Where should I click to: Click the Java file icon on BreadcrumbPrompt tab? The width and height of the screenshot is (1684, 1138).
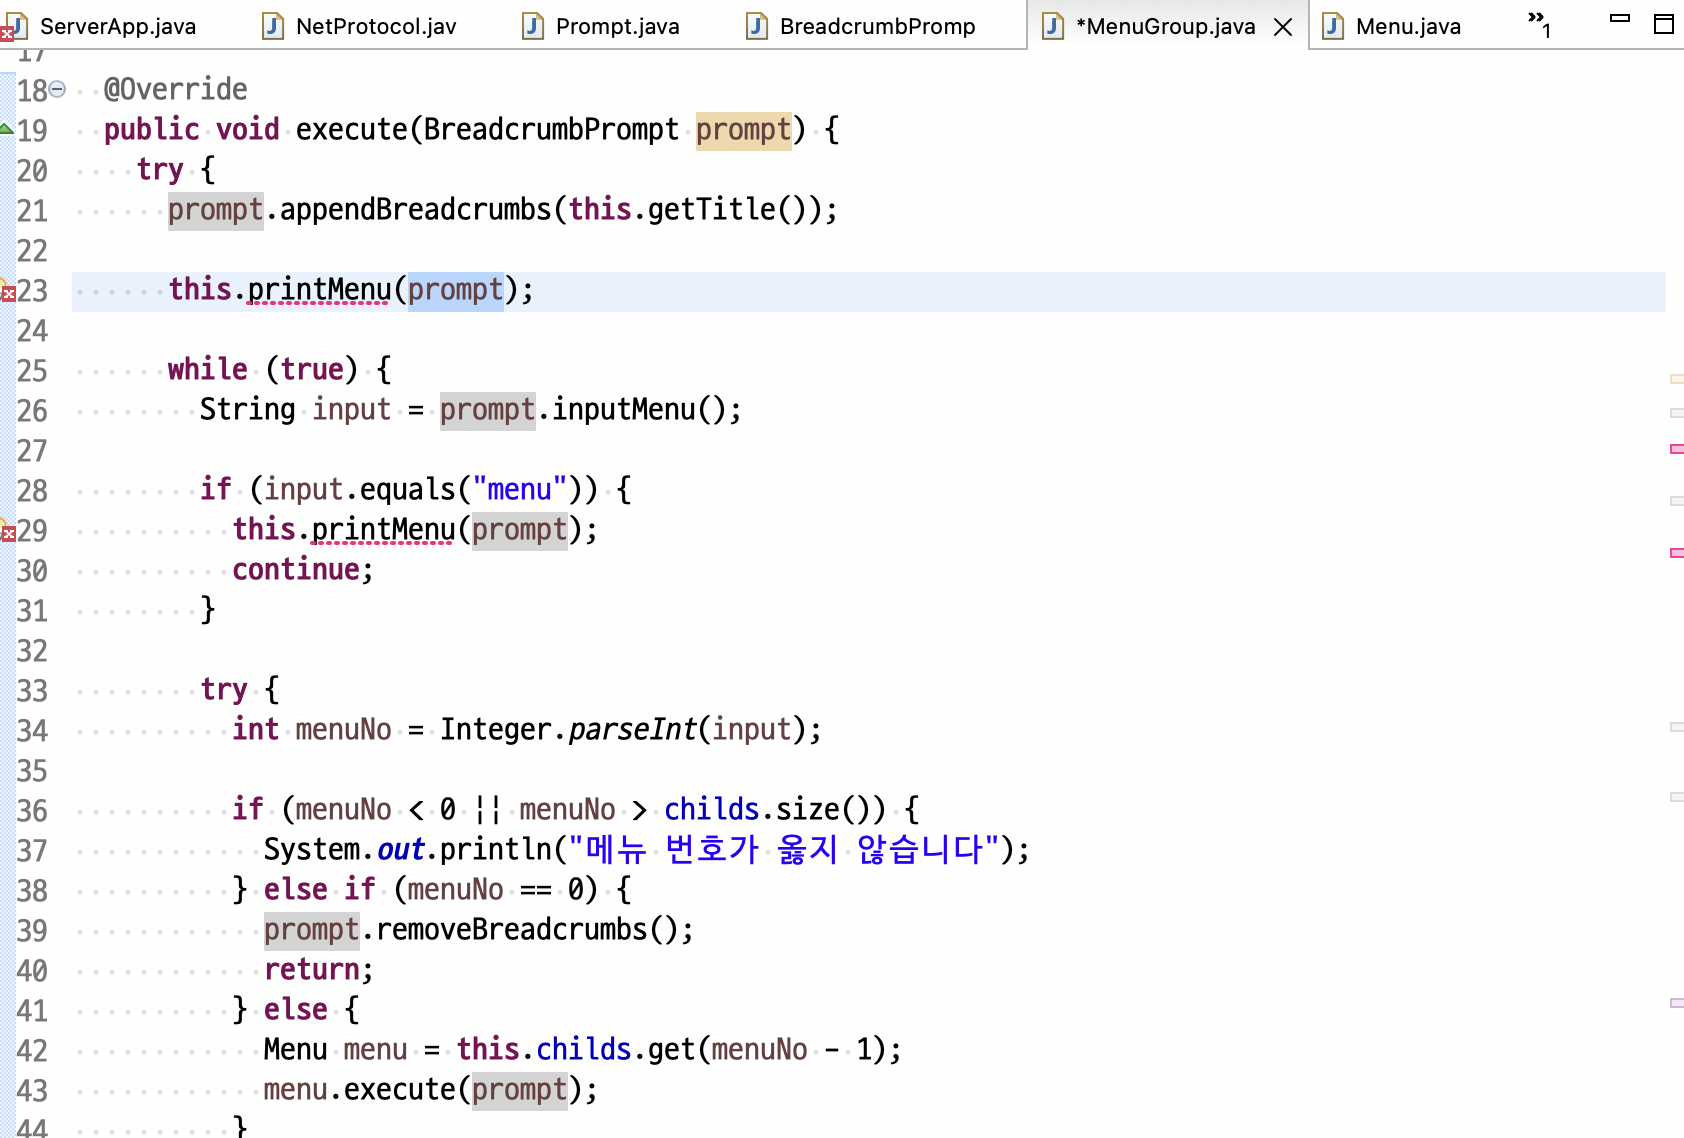click(757, 26)
